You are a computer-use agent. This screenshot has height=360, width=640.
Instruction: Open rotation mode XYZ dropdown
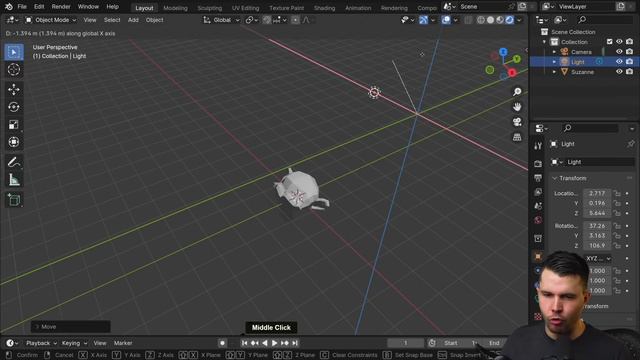pos(598,259)
